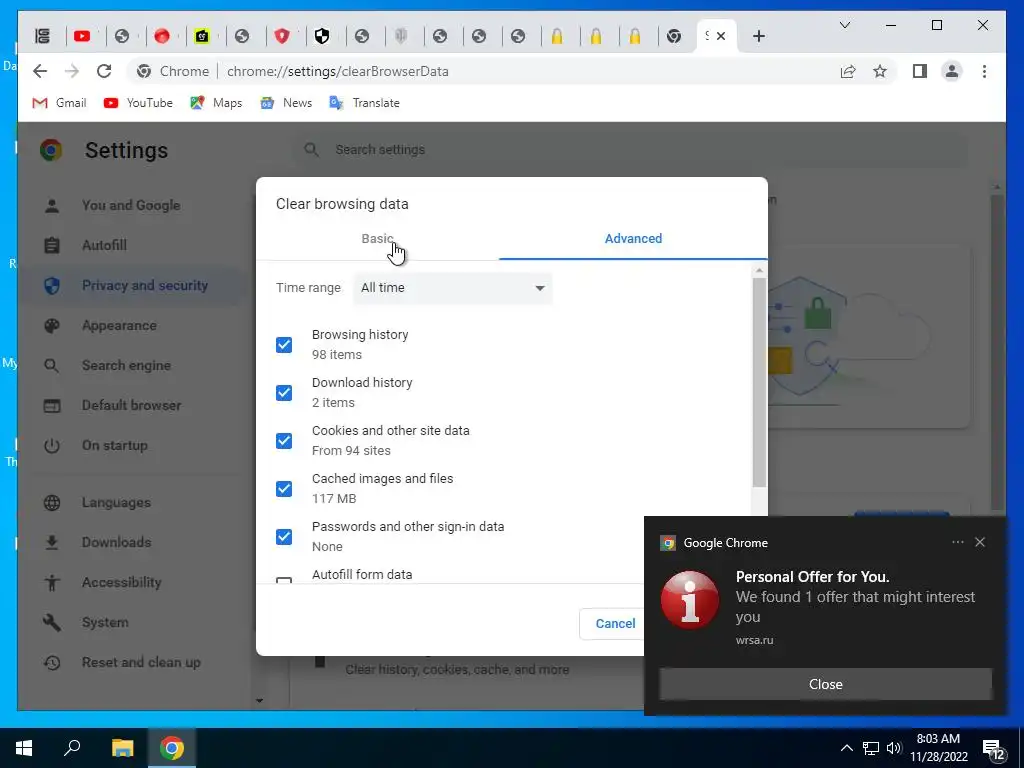Toggle the side panel icon
The width and height of the screenshot is (1024, 768).
(x=920, y=71)
